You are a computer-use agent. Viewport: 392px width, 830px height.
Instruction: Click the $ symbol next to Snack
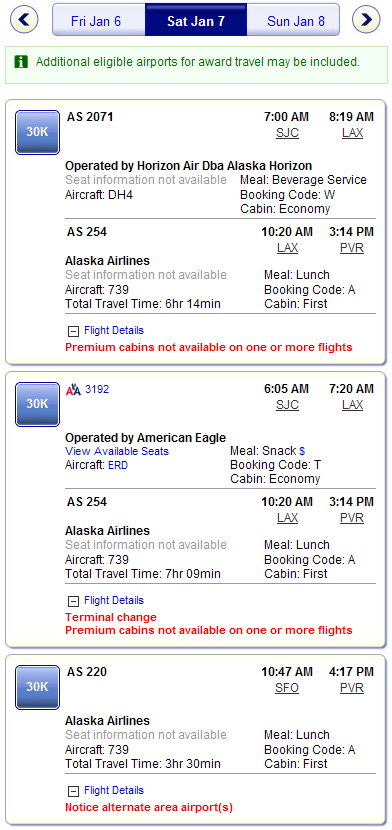point(302,452)
